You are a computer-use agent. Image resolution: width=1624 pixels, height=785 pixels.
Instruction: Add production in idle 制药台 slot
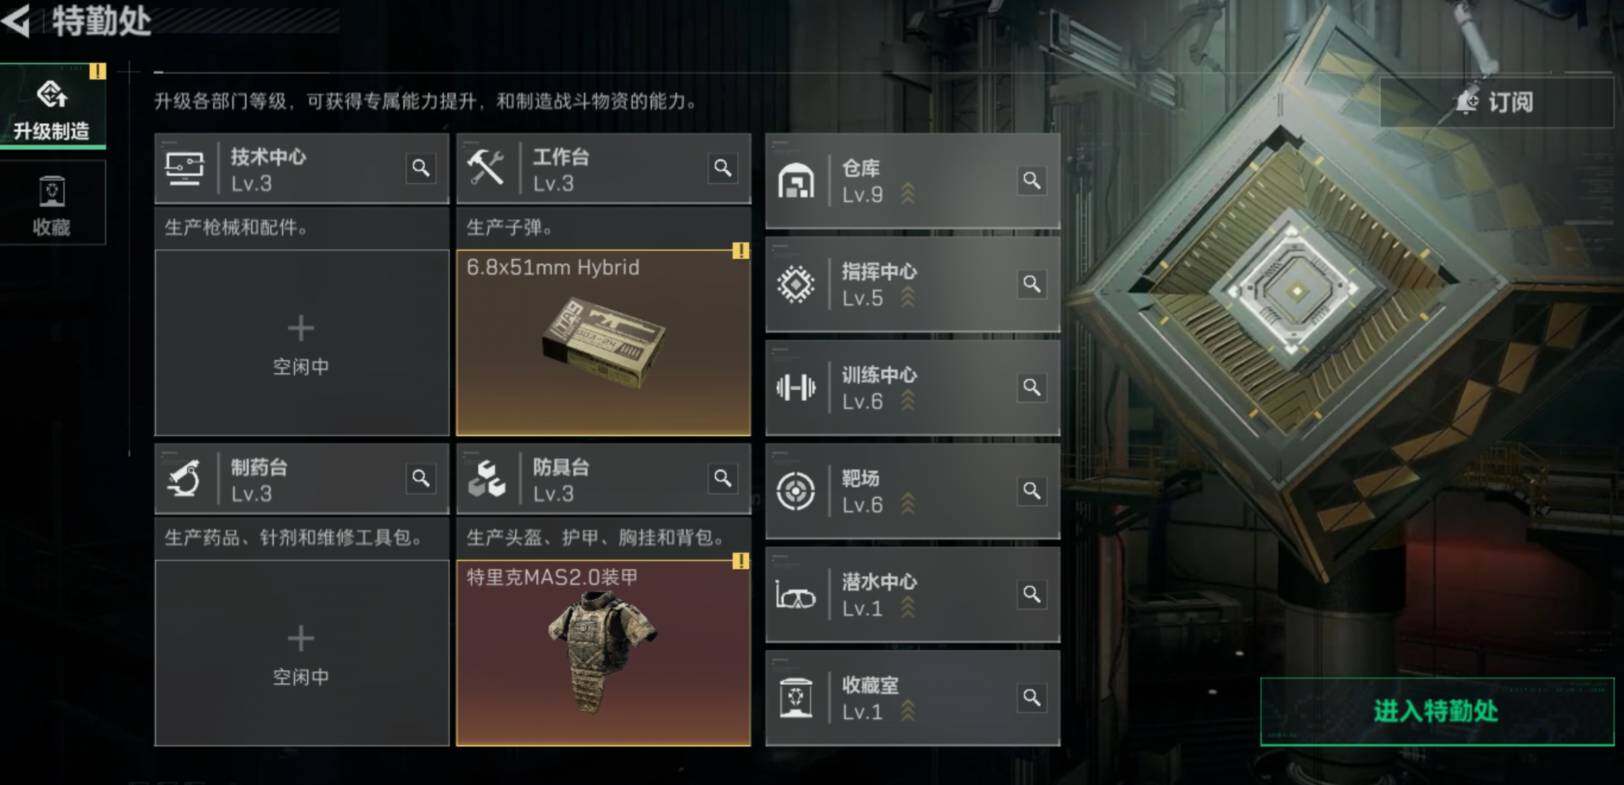click(301, 653)
